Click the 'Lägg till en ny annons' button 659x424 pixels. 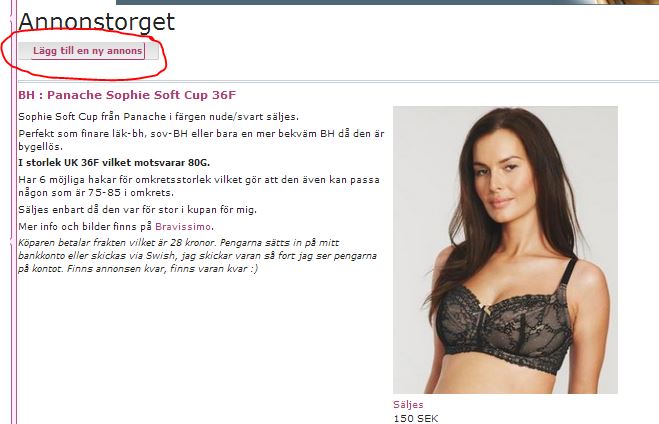88,51
